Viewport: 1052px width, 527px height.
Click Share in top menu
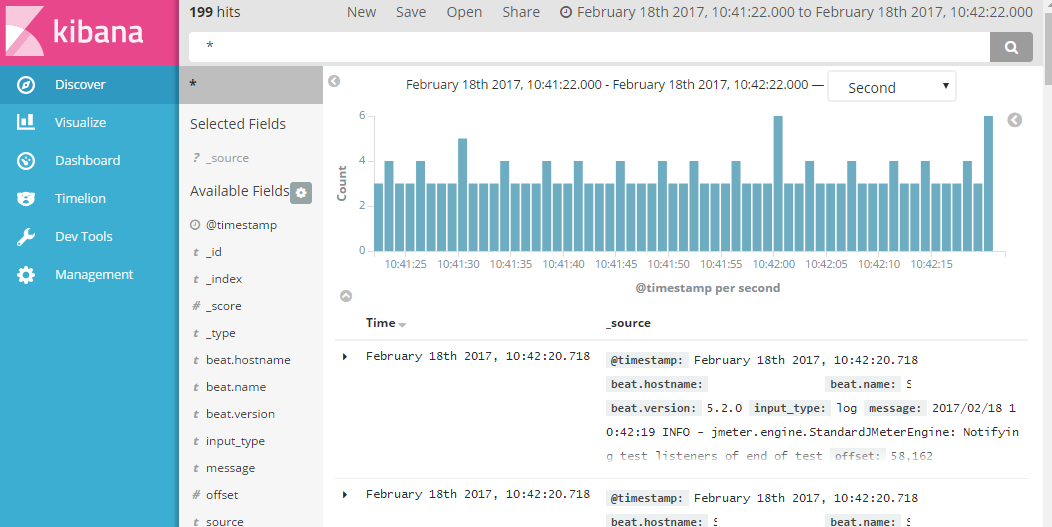pos(521,12)
